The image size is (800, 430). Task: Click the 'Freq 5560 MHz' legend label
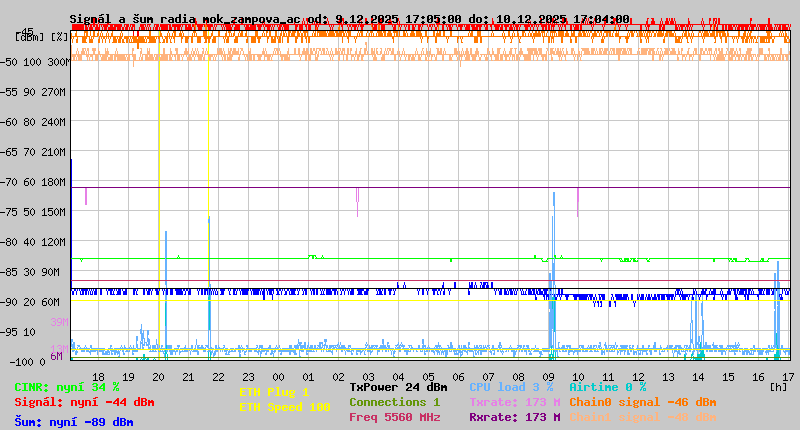tap(394, 417)
